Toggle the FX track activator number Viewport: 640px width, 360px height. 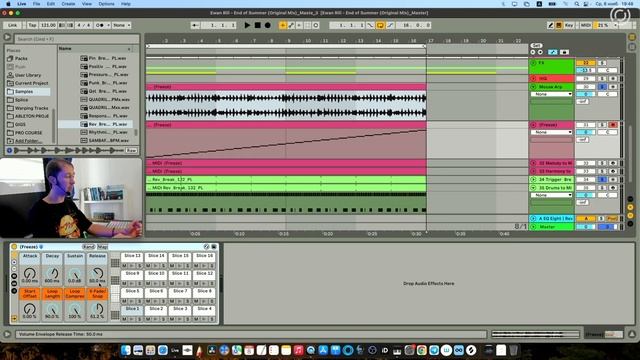tap(586, 63)
